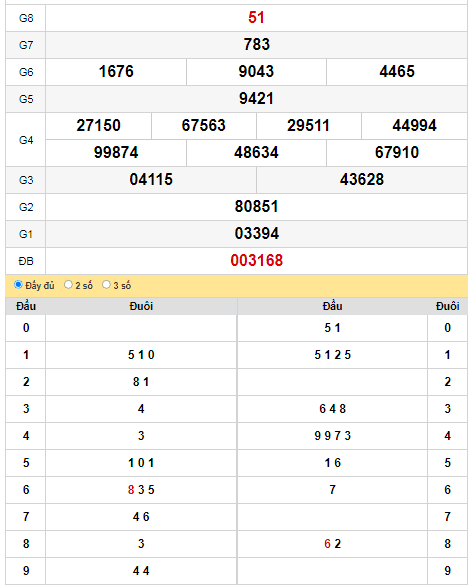The image size is (471, 588).
Task: Click the left "Đuôi" column header
Action: [141, 306]
